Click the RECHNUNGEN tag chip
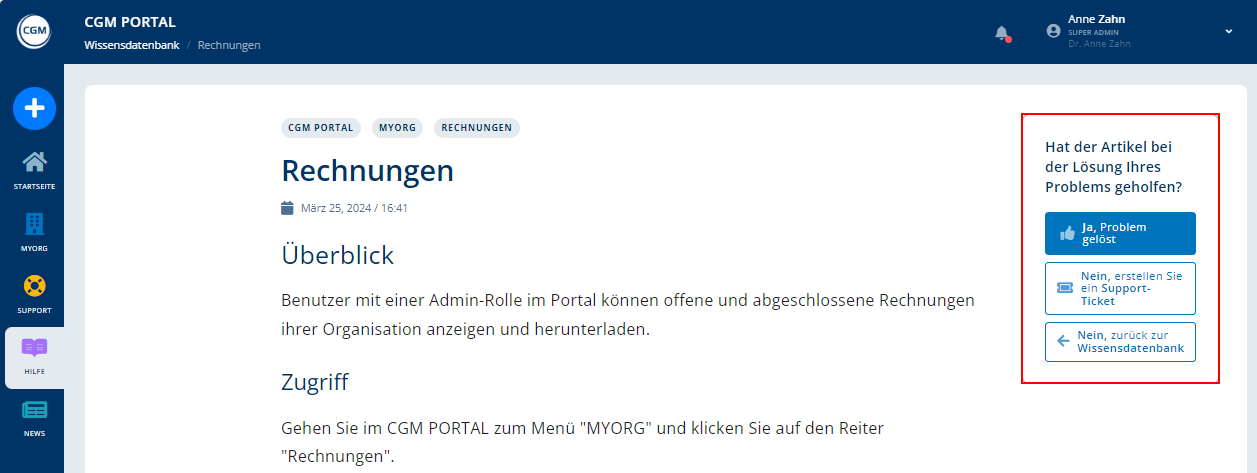Image resolution: width=1257 pixels, height=473 pixels. point(477,128)
